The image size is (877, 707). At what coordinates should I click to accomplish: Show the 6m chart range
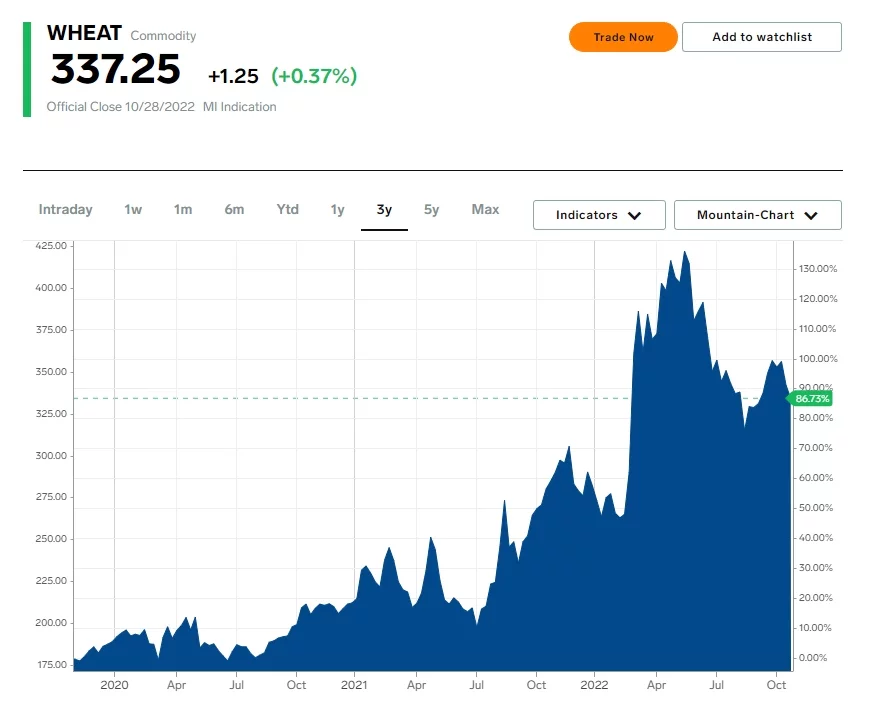point(234,210)
